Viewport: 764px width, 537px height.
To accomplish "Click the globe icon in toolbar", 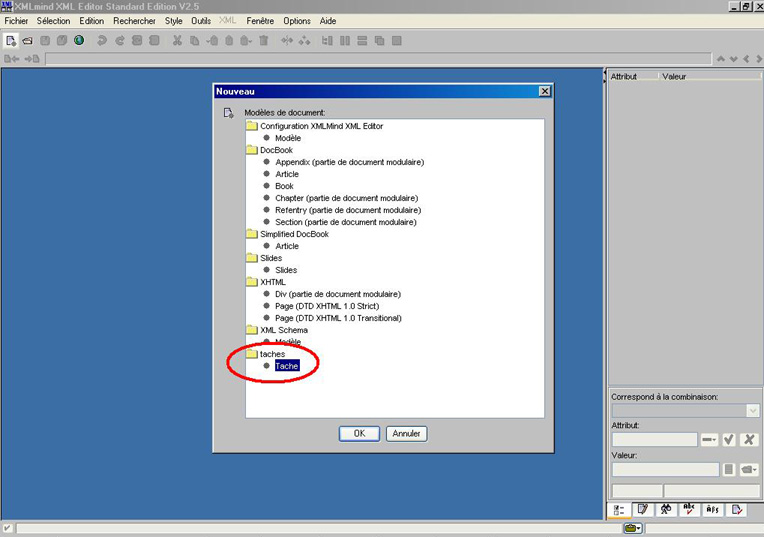I will coord(79,41).
